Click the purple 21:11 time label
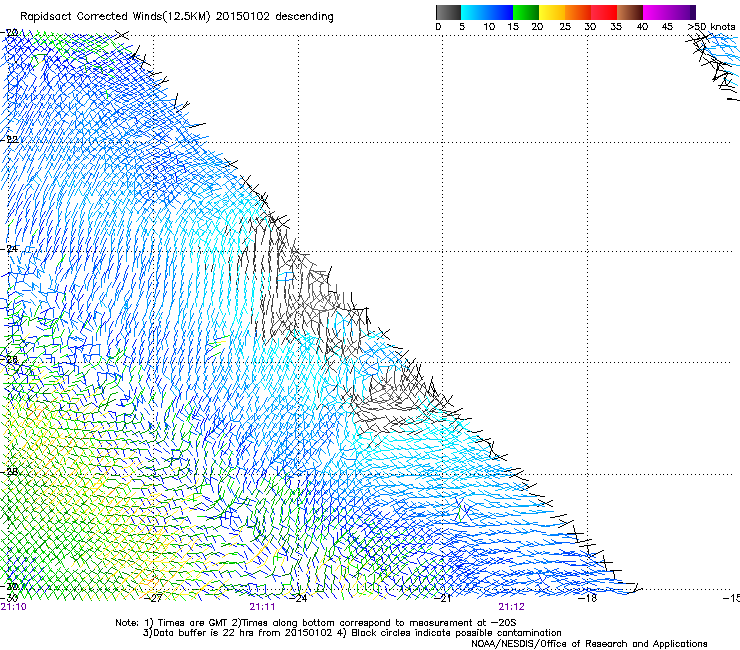The image size is (740, 650). pyautogui.click(x=262, y=607)
